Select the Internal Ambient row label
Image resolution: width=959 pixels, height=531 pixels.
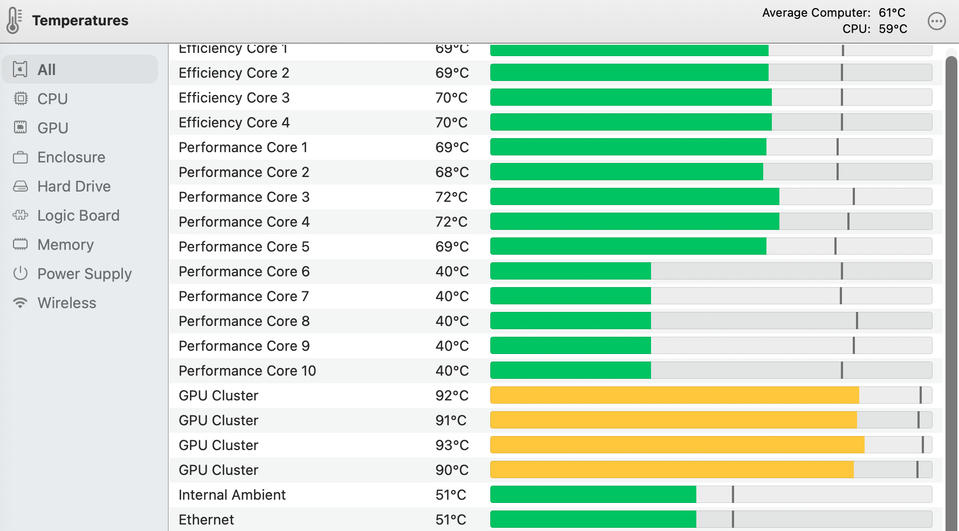(232, 495)
